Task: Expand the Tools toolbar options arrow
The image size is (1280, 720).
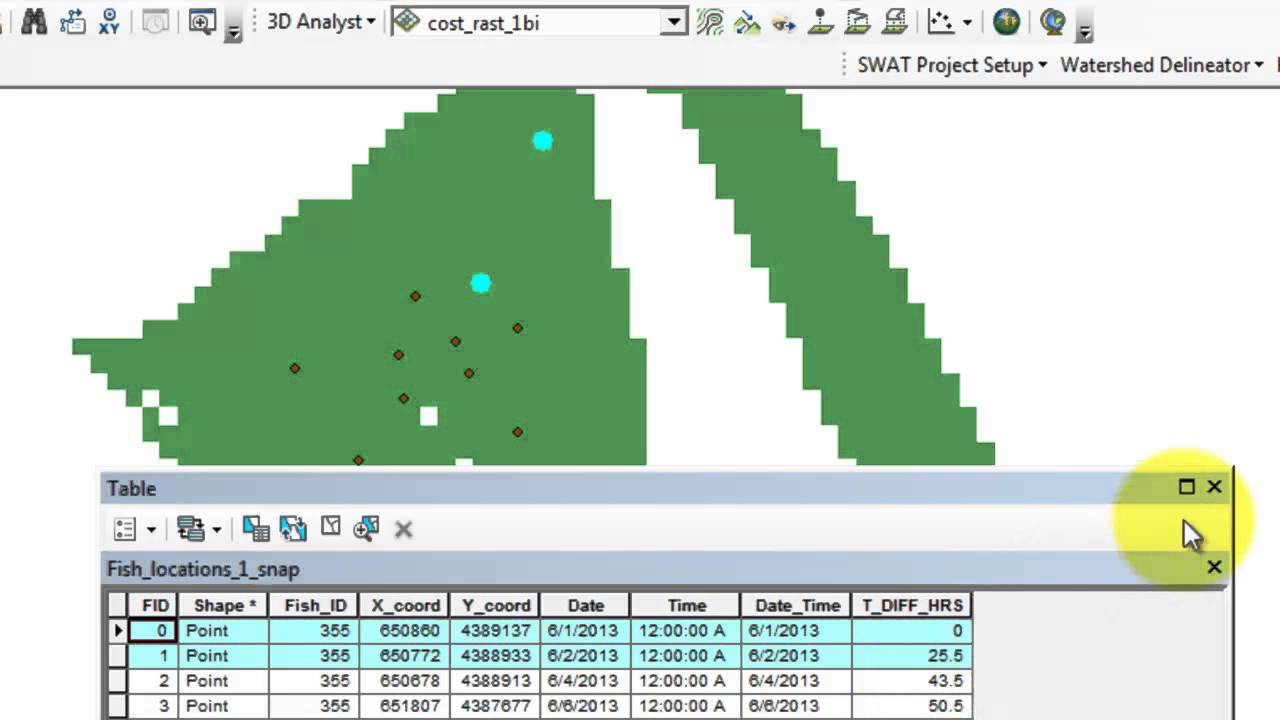Action: click(x=233, y=31)
